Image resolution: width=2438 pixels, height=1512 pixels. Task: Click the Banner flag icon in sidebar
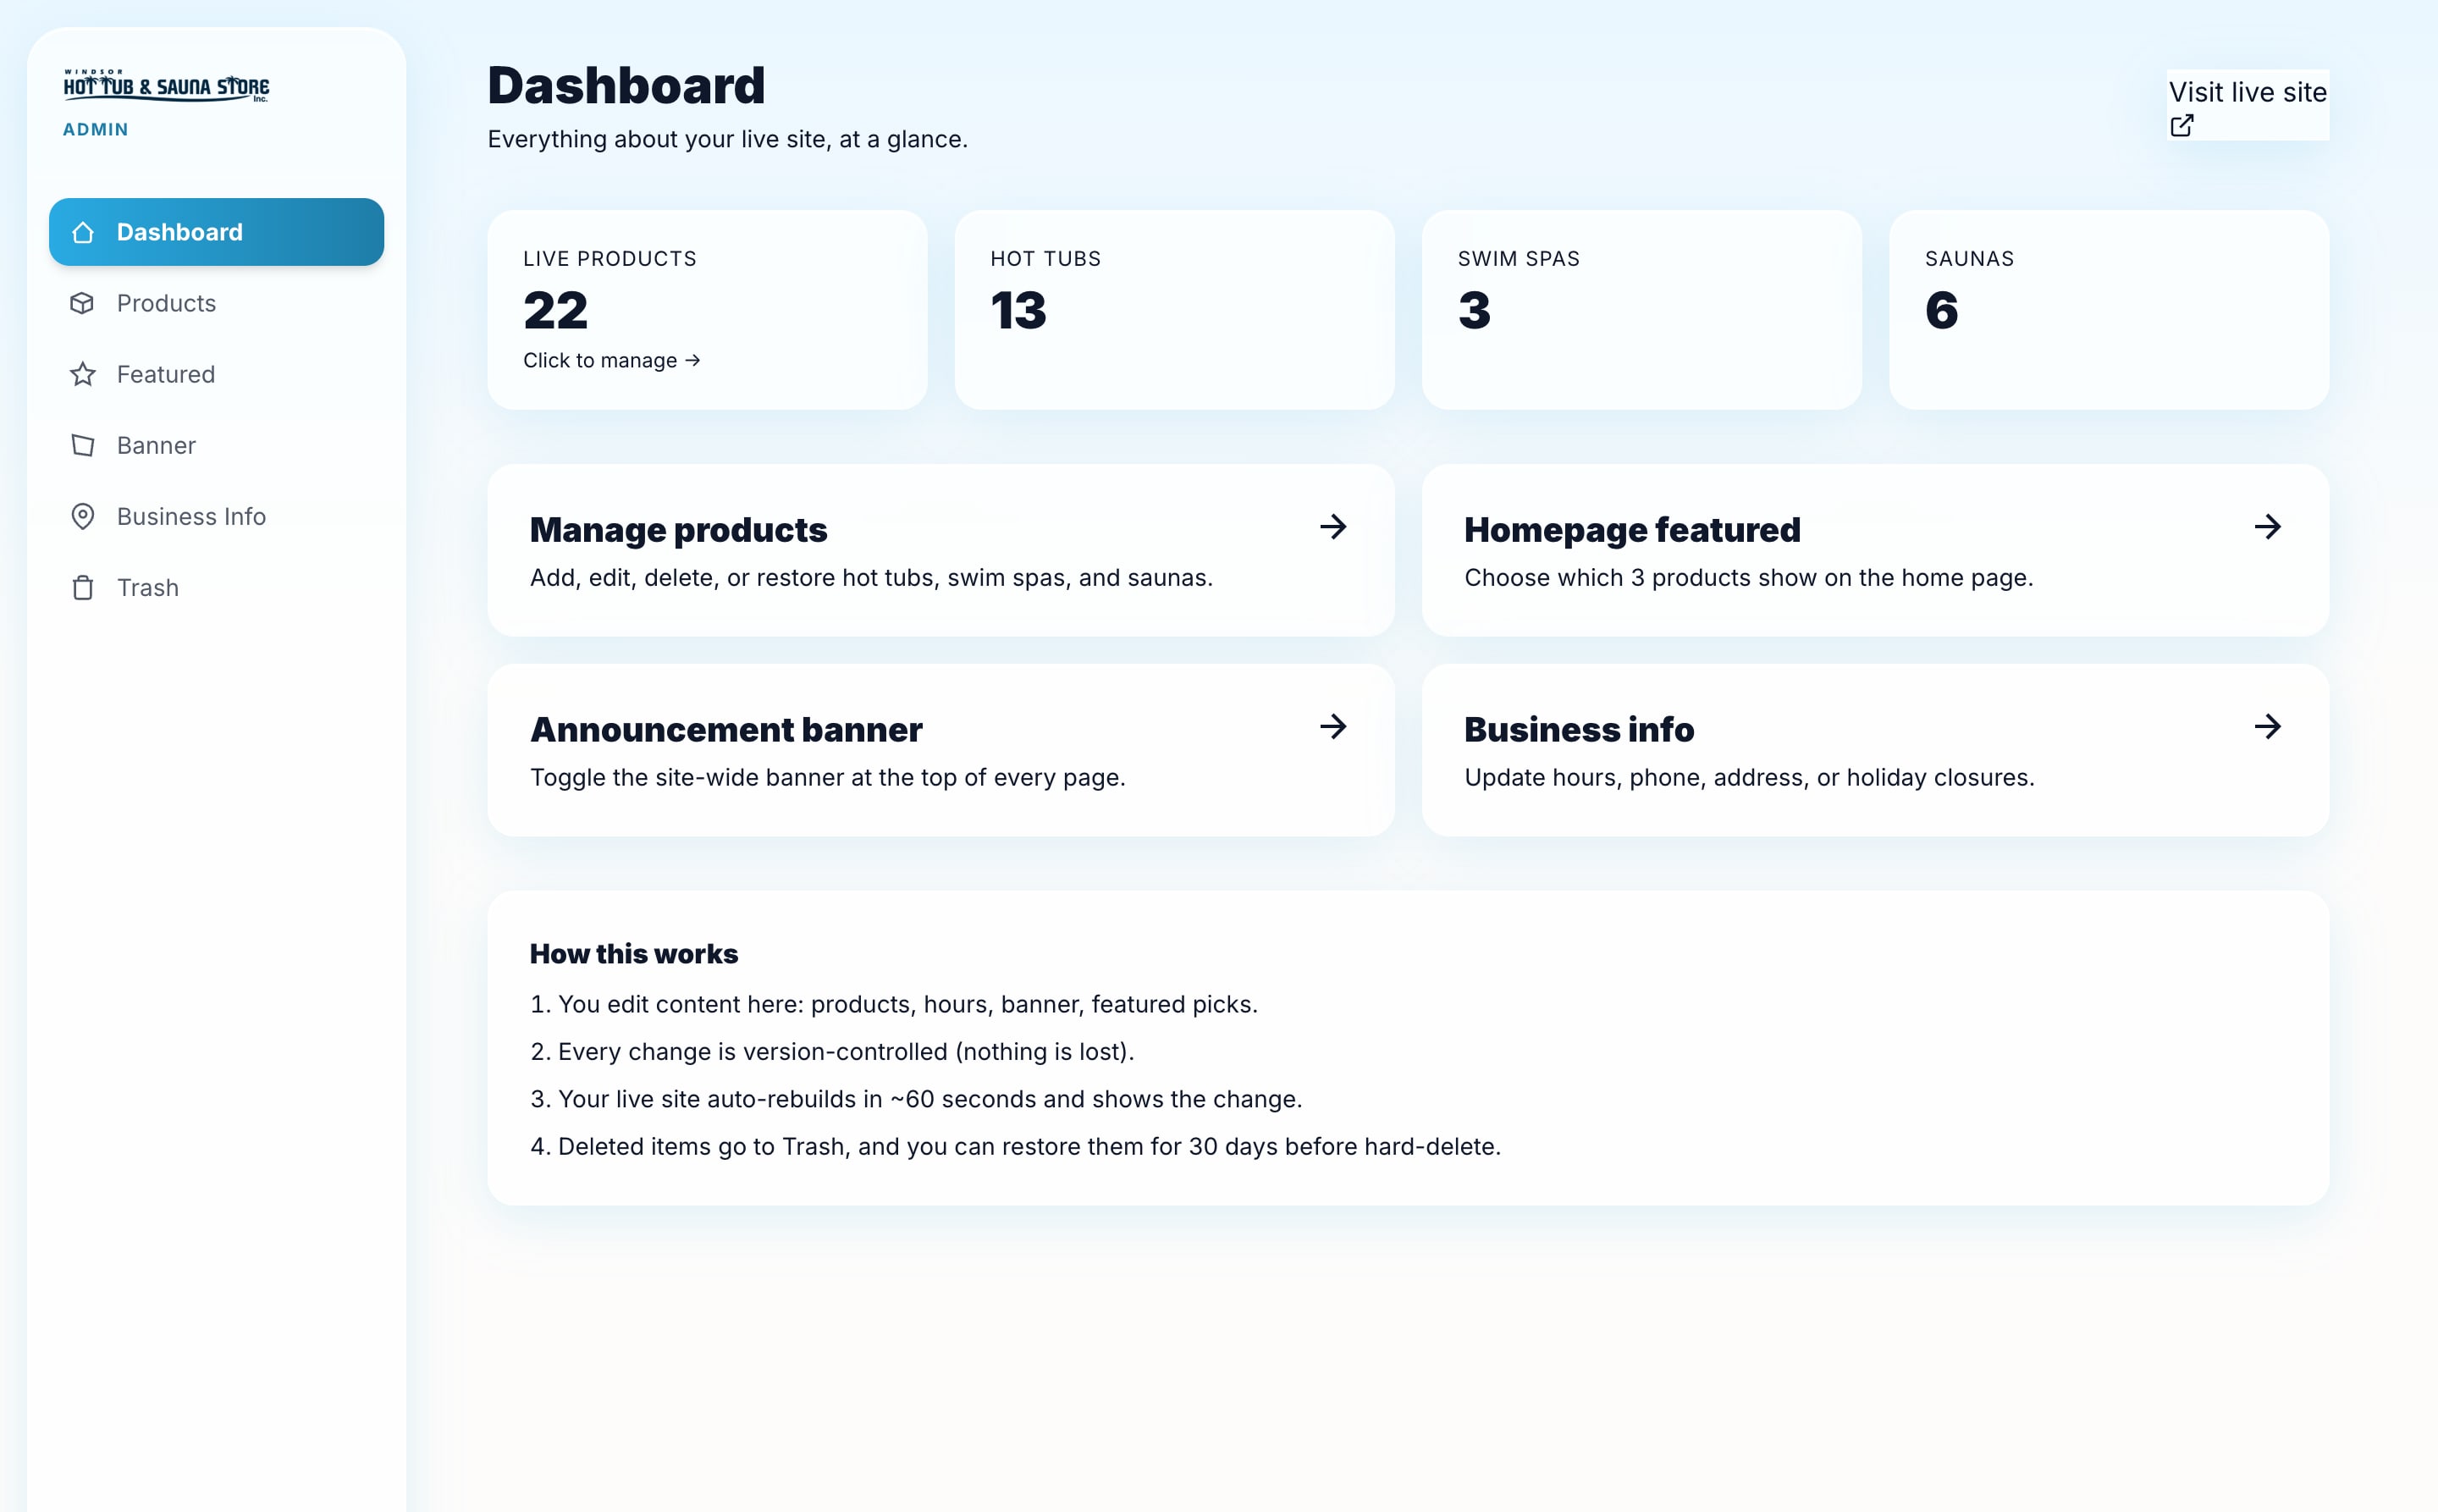[83, 445]
